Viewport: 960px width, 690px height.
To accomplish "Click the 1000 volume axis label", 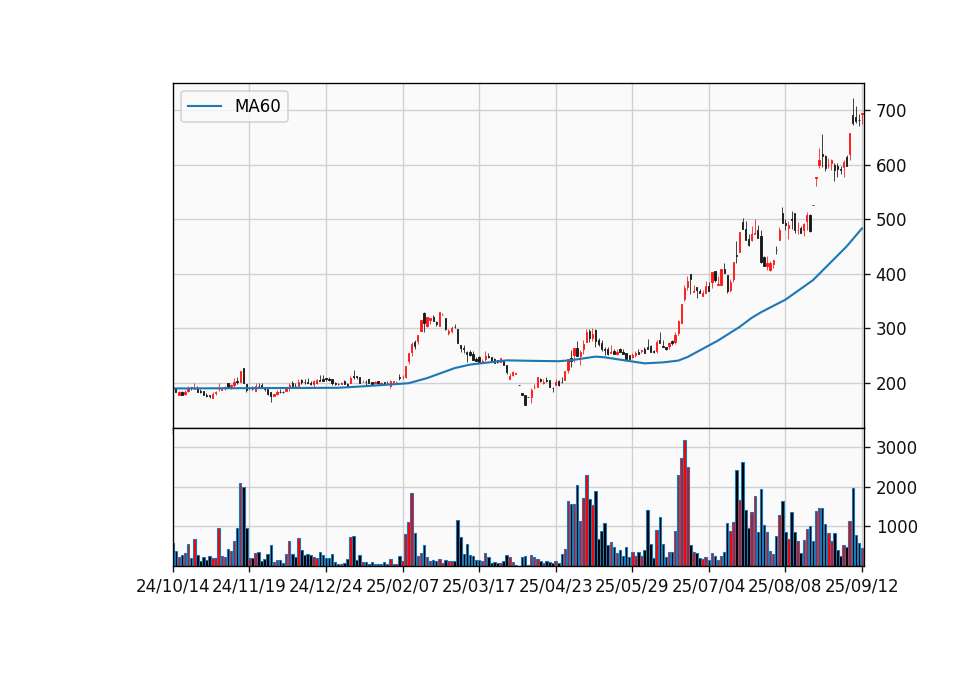I will click(x=896, y=527).
